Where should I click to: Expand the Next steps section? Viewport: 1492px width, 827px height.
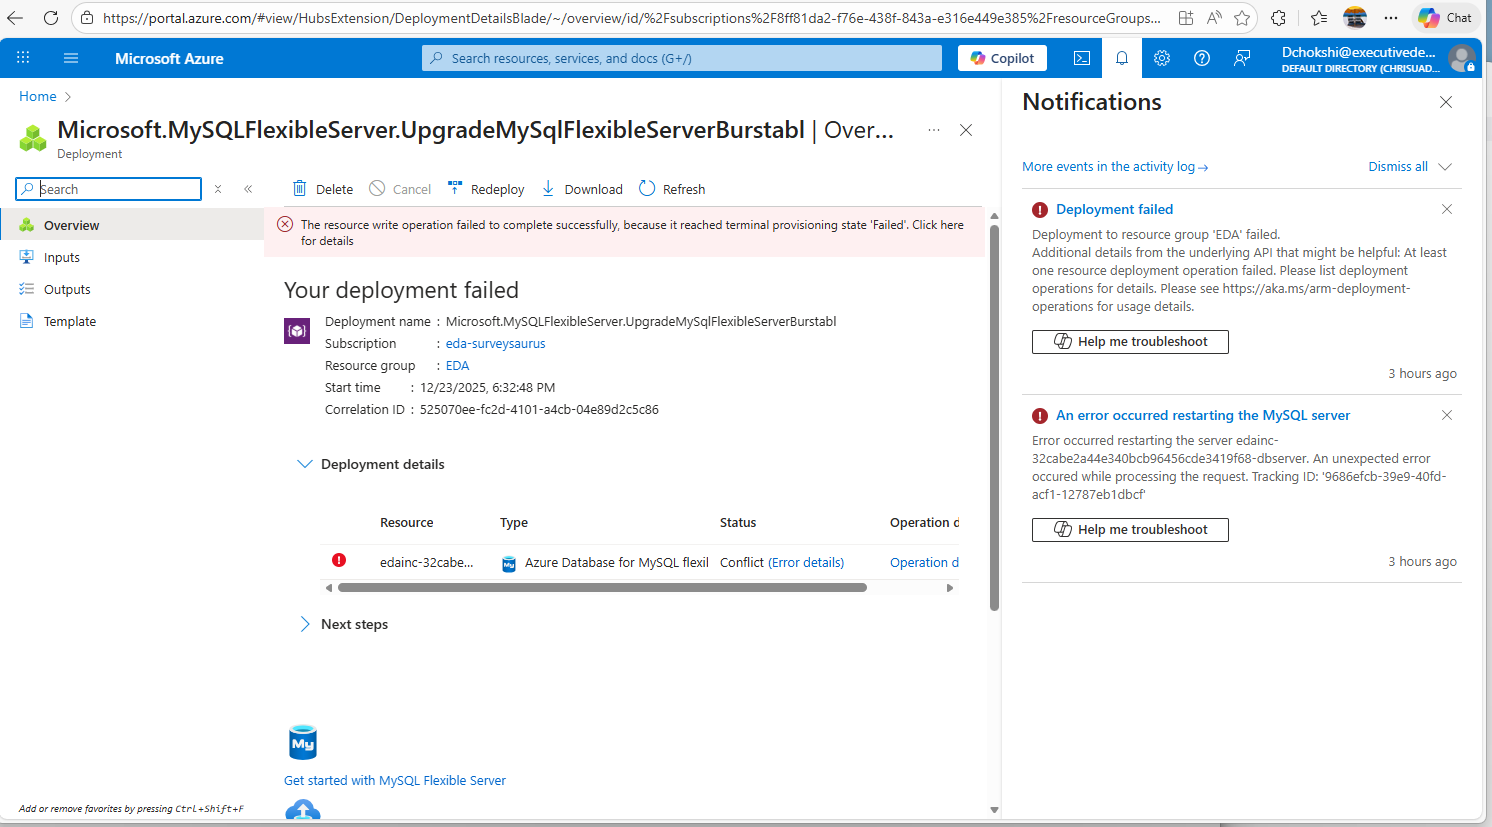coord(305,624)
